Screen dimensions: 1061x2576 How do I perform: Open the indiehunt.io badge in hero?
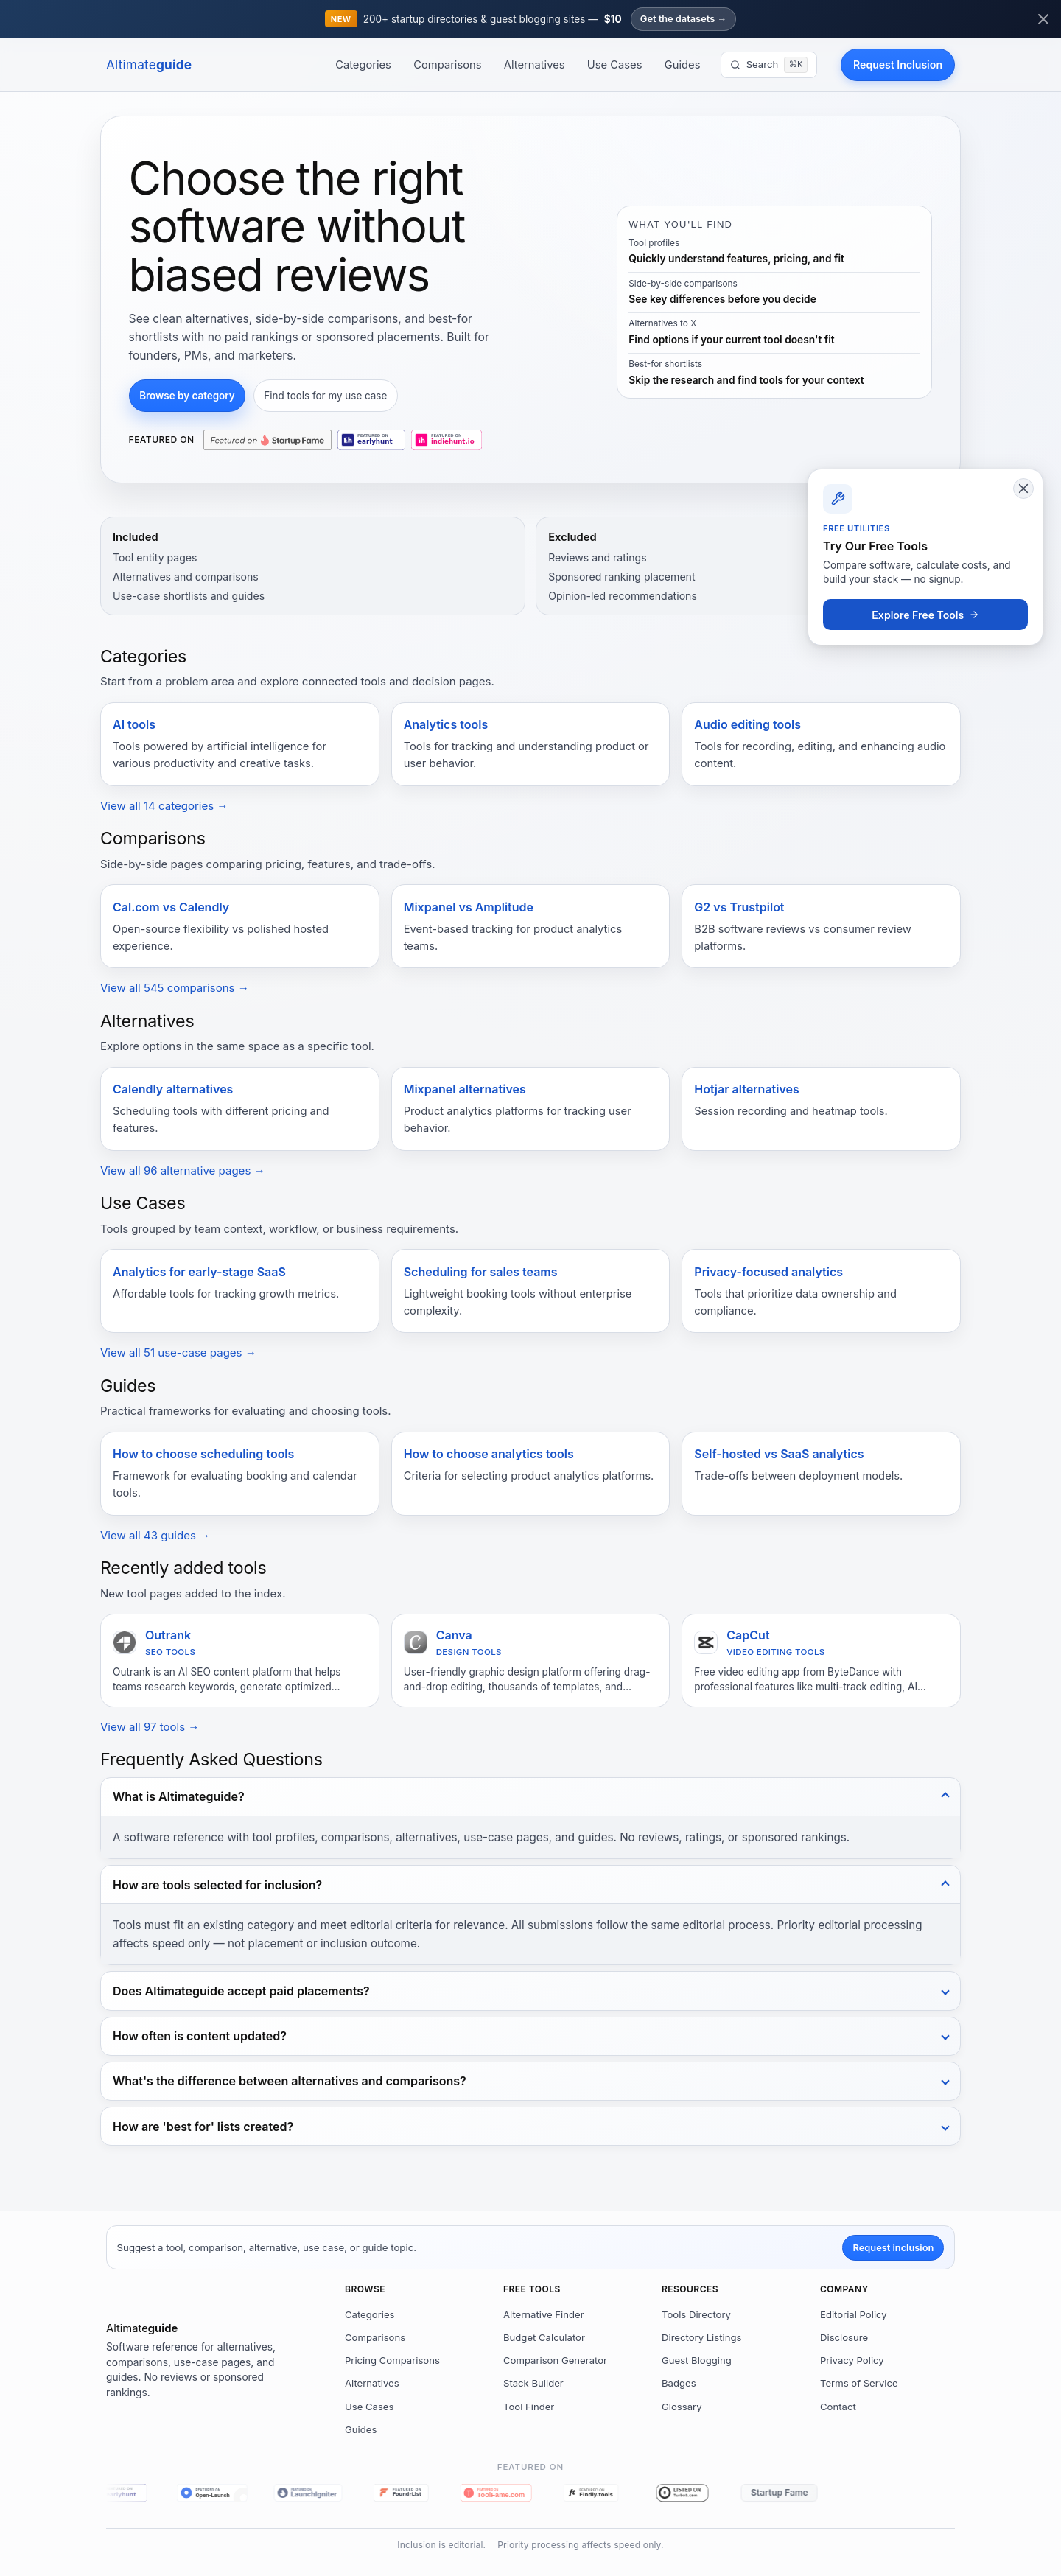[446, 440]
